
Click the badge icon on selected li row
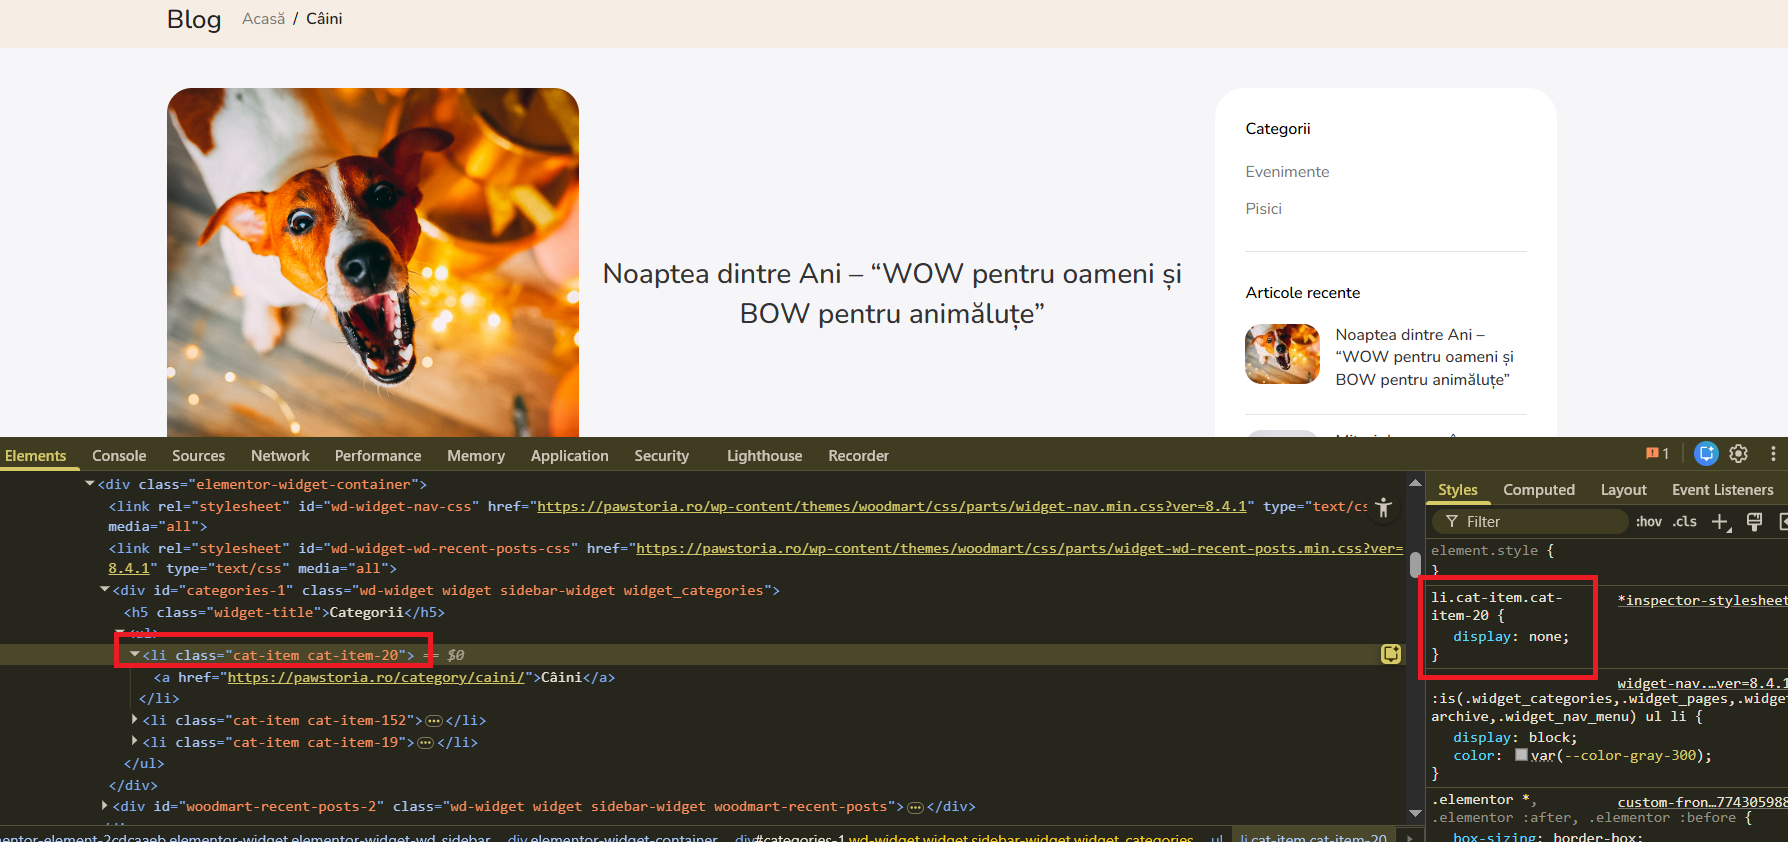tap(1390, 654)
